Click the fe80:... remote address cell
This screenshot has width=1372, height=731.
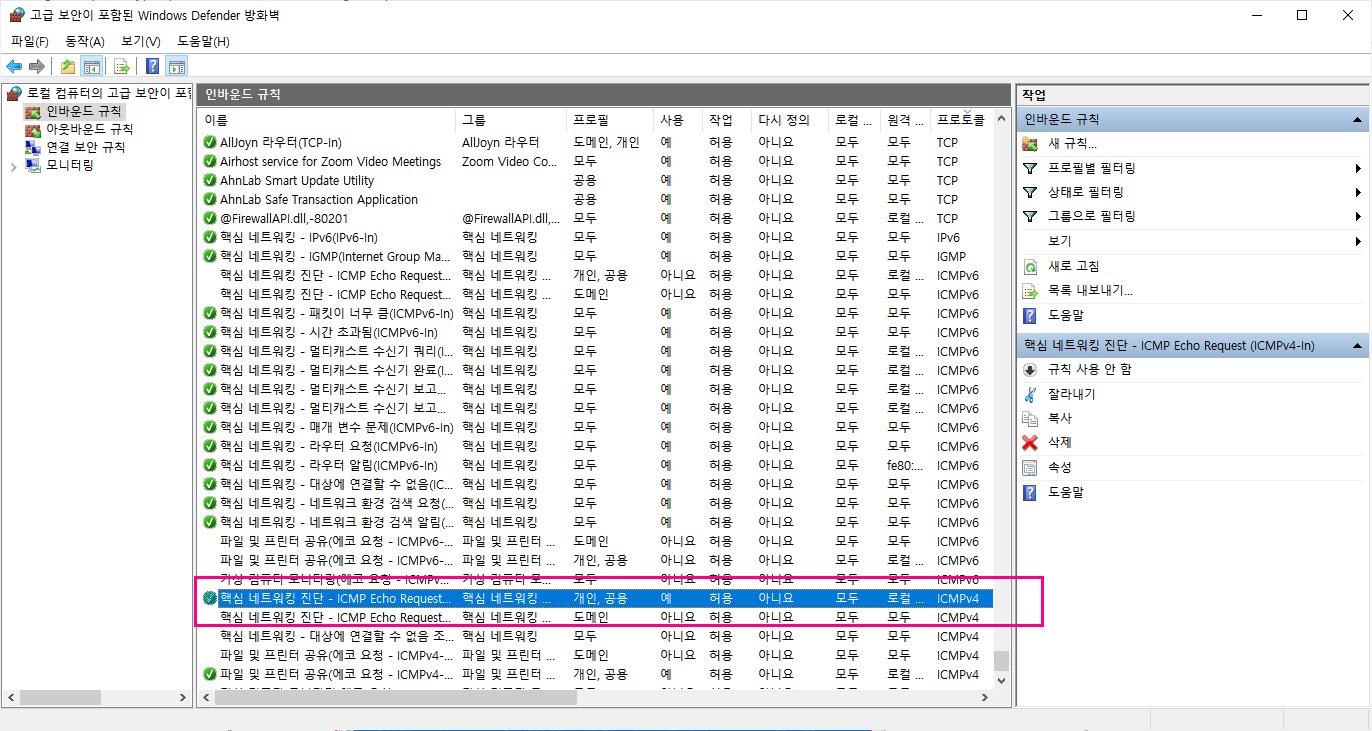[x=905, y=465]
